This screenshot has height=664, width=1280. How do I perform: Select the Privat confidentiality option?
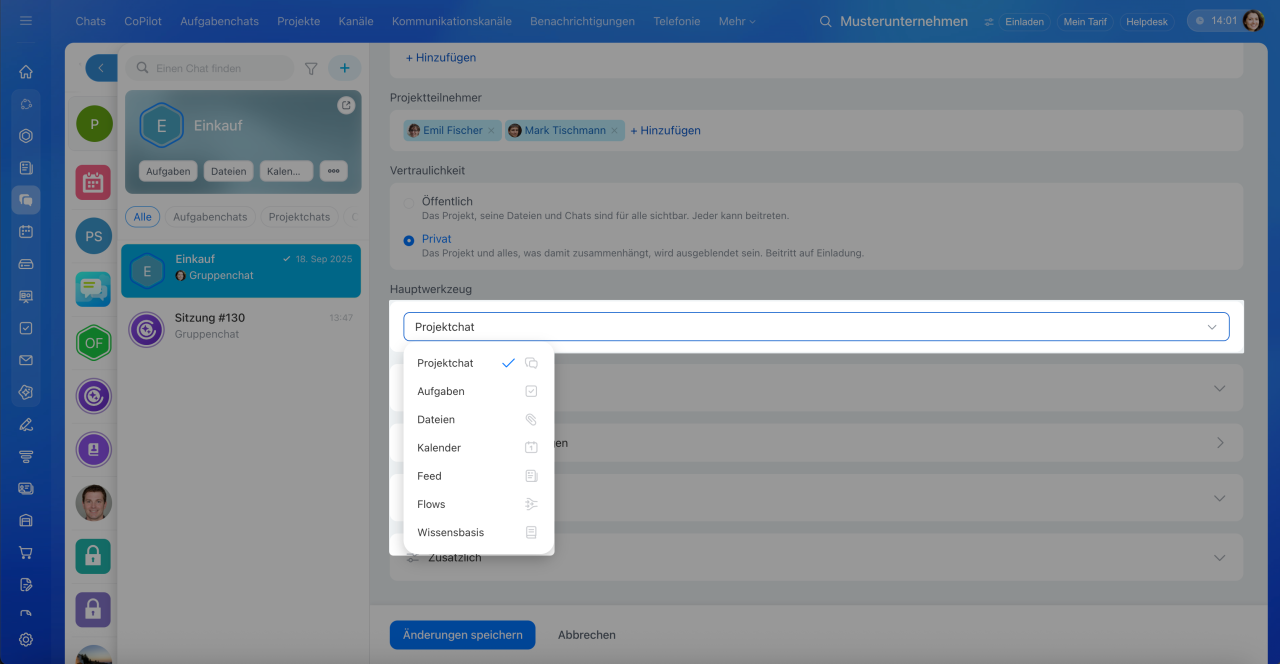click(408, 240)
